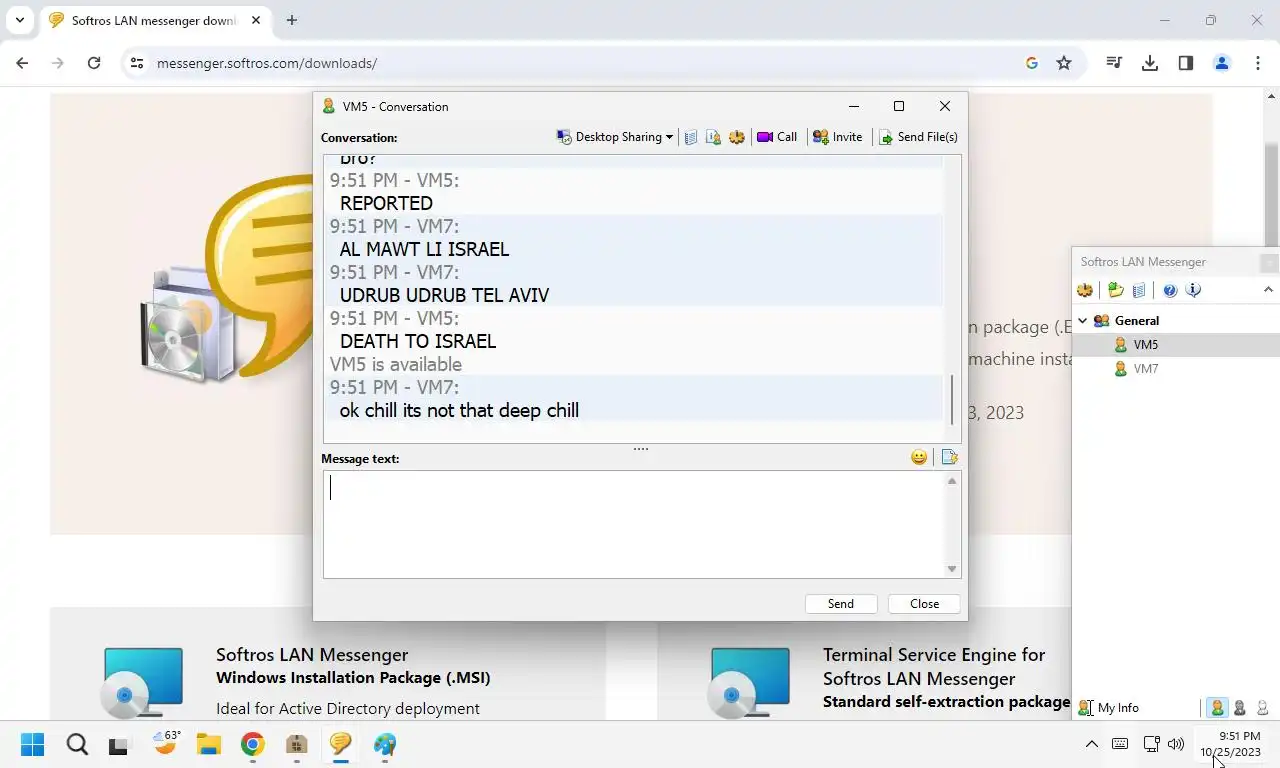The width and height of the screenshot is (1280, 768).
Task: Select the Softros LAN messenger download tab
Action: coord(155,20)
